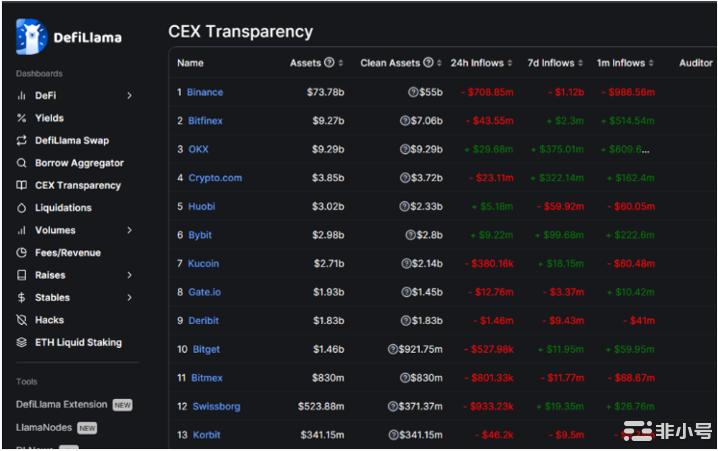Image resolution: width=718 pixels, height=451 pixels.
Task: Click the CEX Transparency book icon
Action: 22,186
